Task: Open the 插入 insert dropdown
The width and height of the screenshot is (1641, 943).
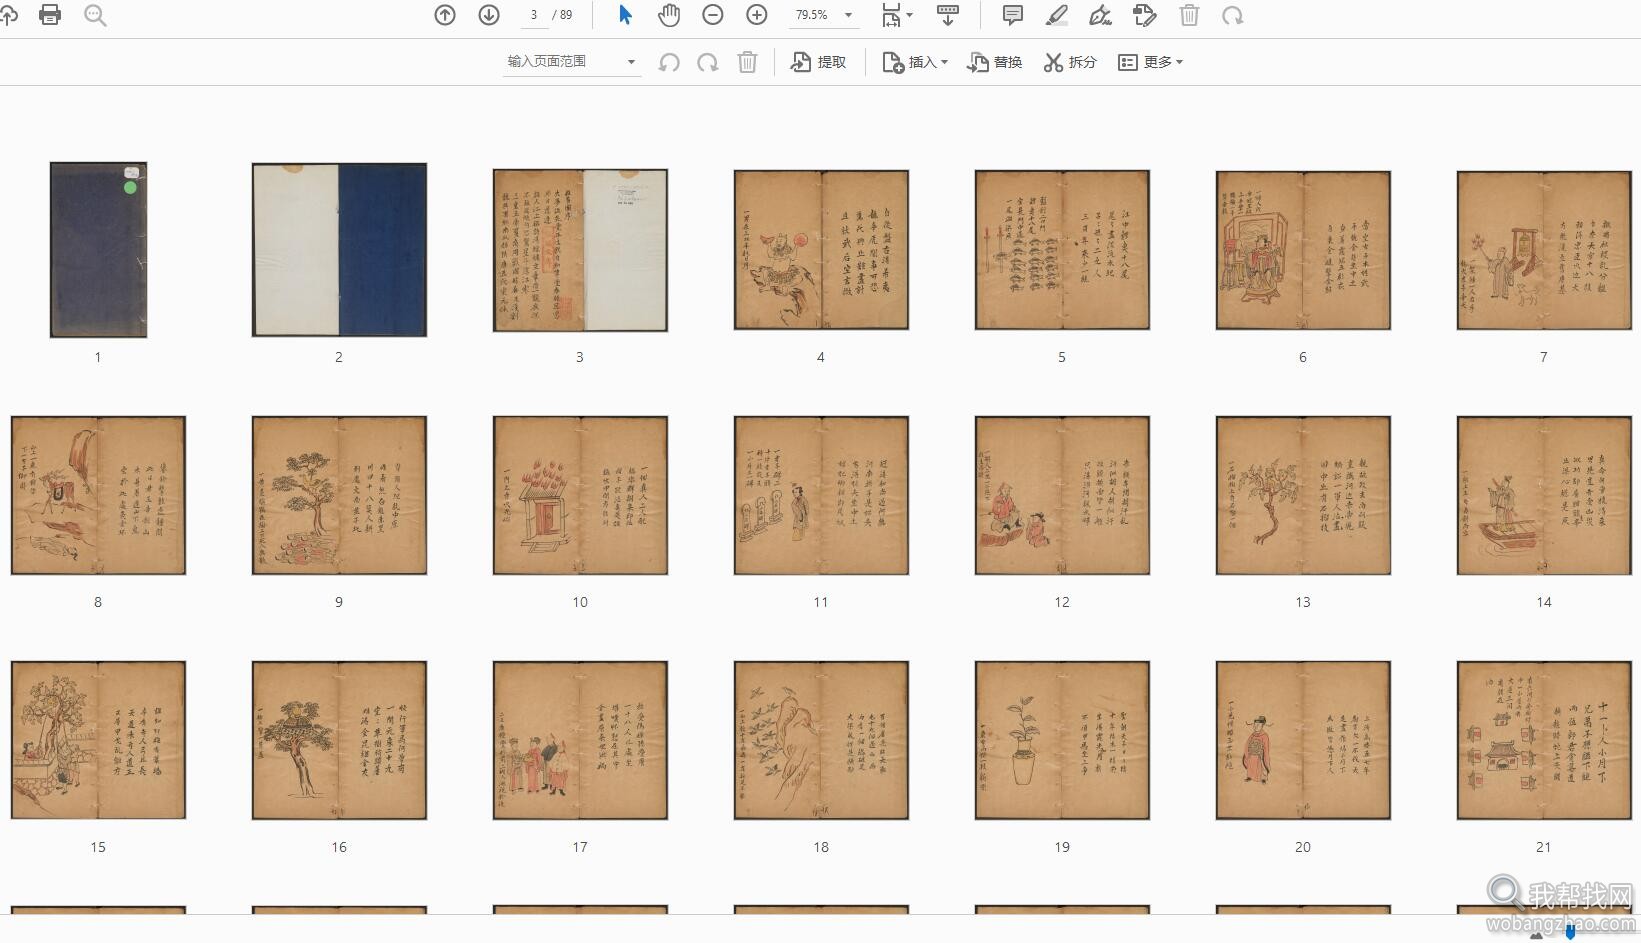Action: [x=915, y=62]
